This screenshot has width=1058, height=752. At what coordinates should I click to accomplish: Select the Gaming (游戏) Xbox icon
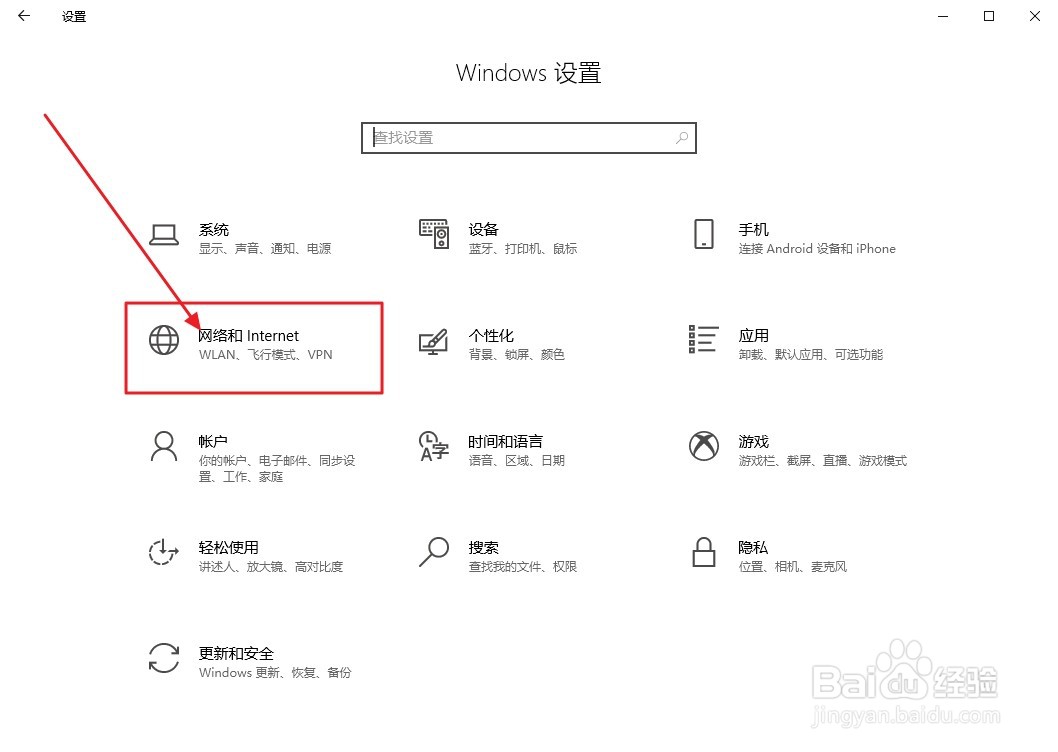coord(704,446)
